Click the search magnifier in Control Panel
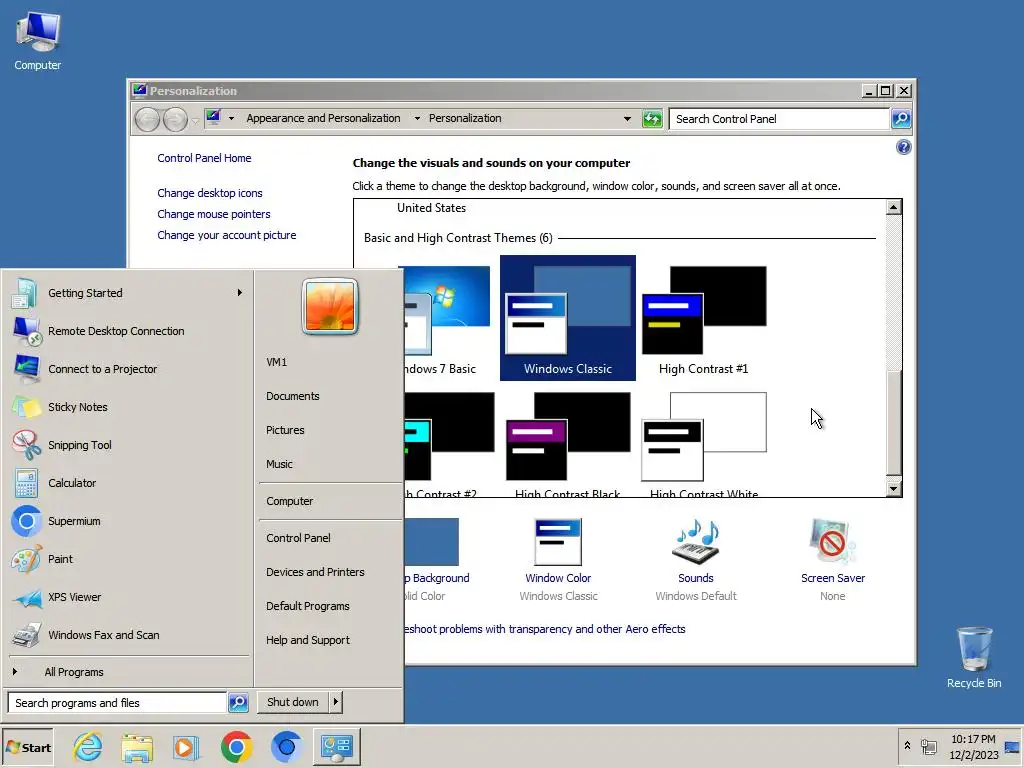This screenshot has width=1024, height=768. (x=901, y=119)
